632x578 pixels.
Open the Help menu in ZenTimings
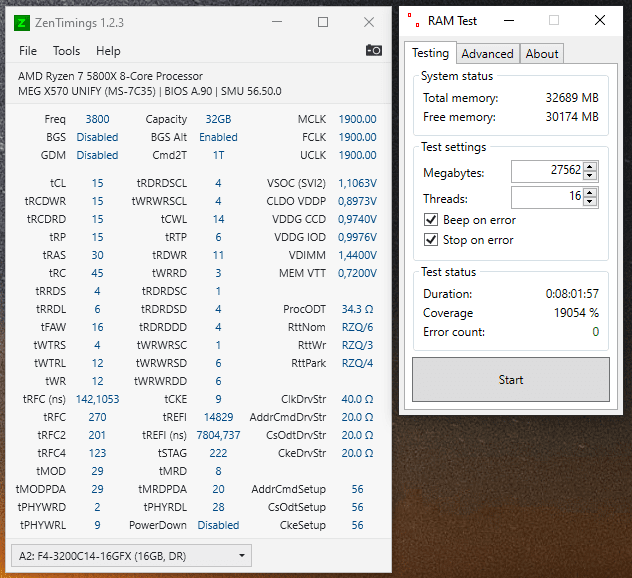(x=108, y=51)
